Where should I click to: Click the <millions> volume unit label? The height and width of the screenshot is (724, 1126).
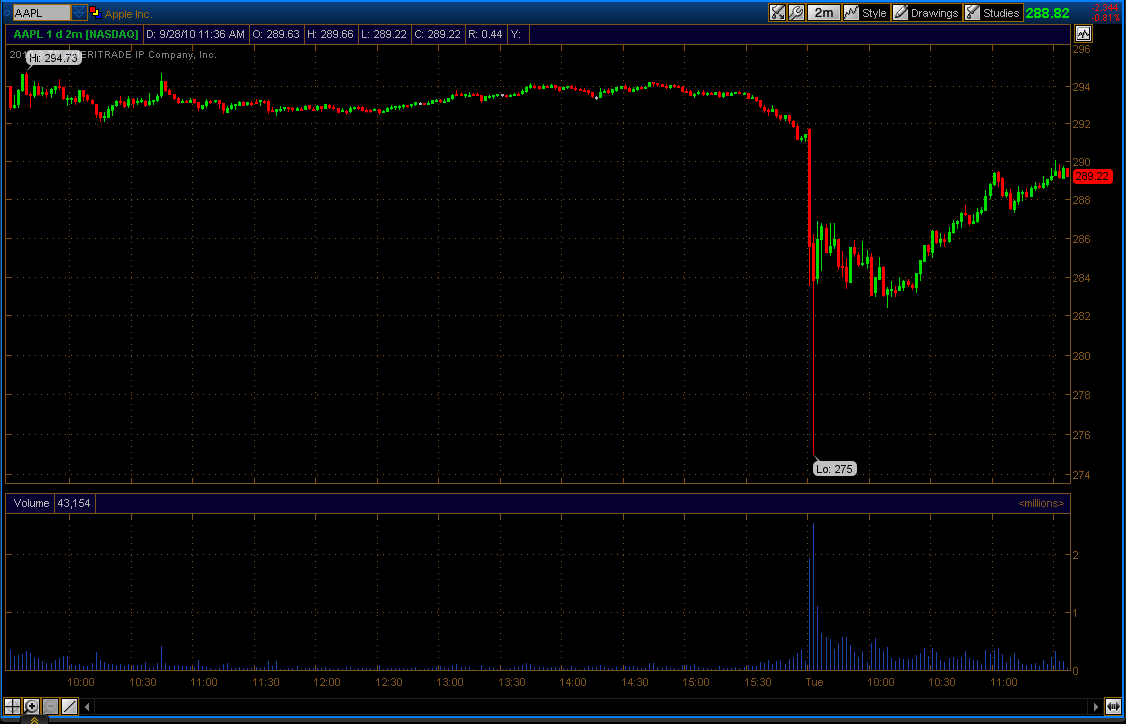coord(1041,503)
